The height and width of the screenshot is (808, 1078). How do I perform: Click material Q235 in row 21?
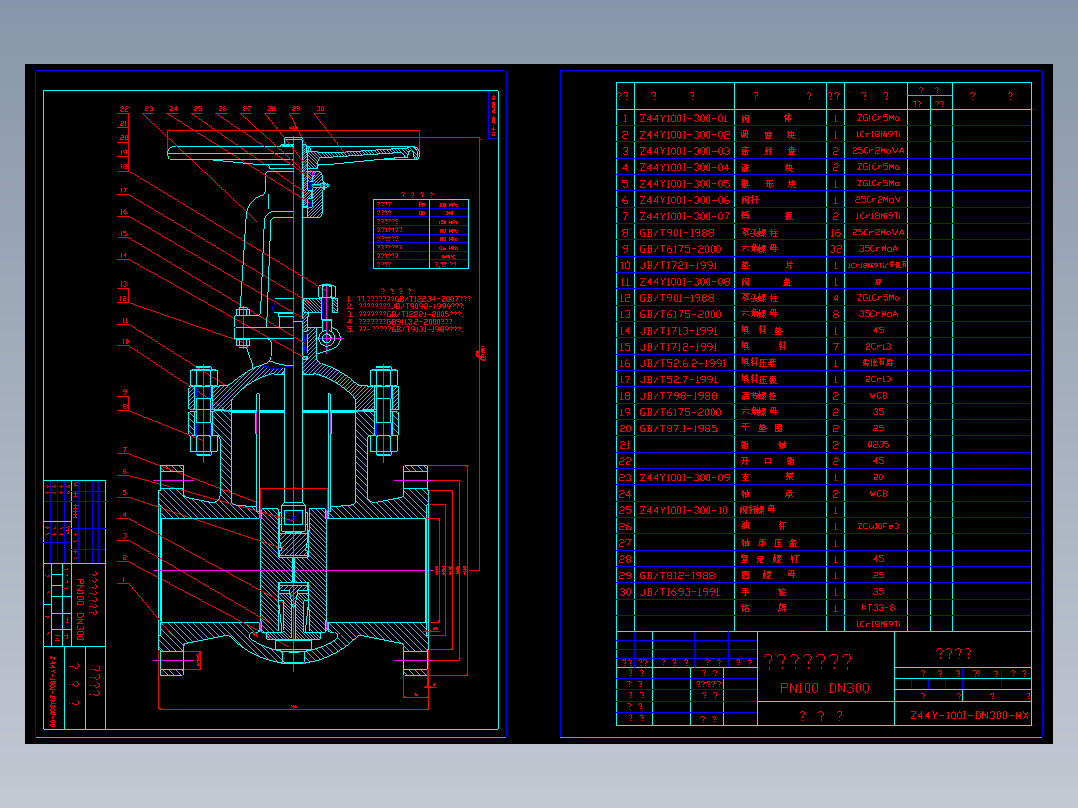878,445
